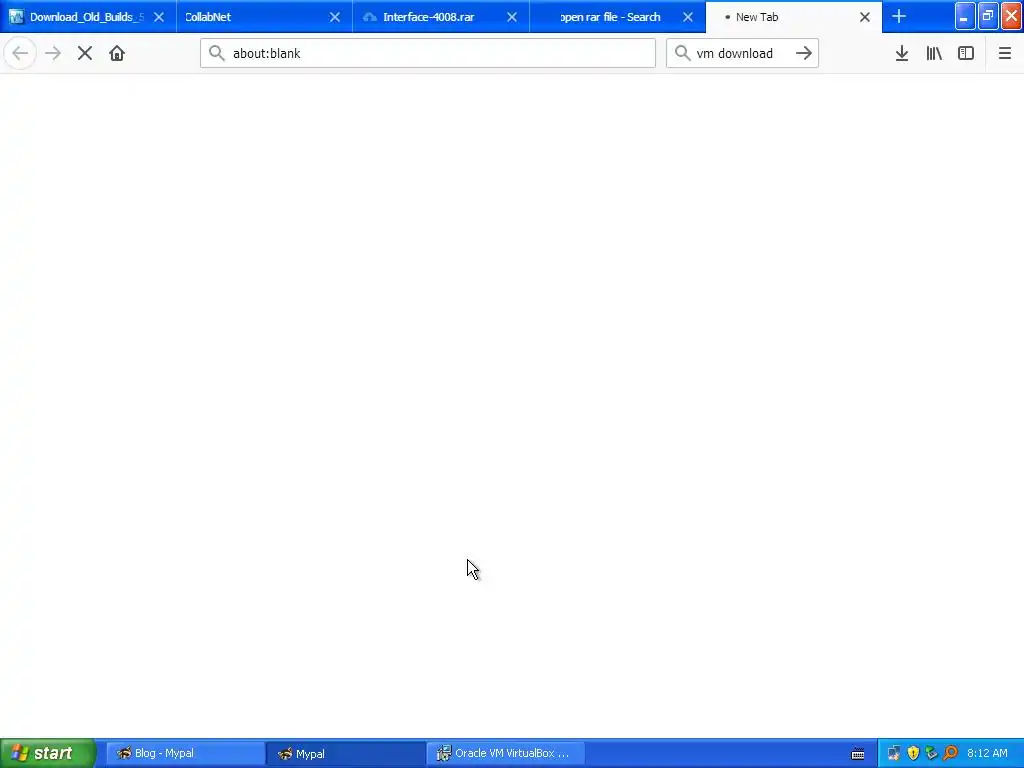This screenshot has height=768, width=1024.
Task: Click the back navigation arrow
Action: click(x=20, y=54)
